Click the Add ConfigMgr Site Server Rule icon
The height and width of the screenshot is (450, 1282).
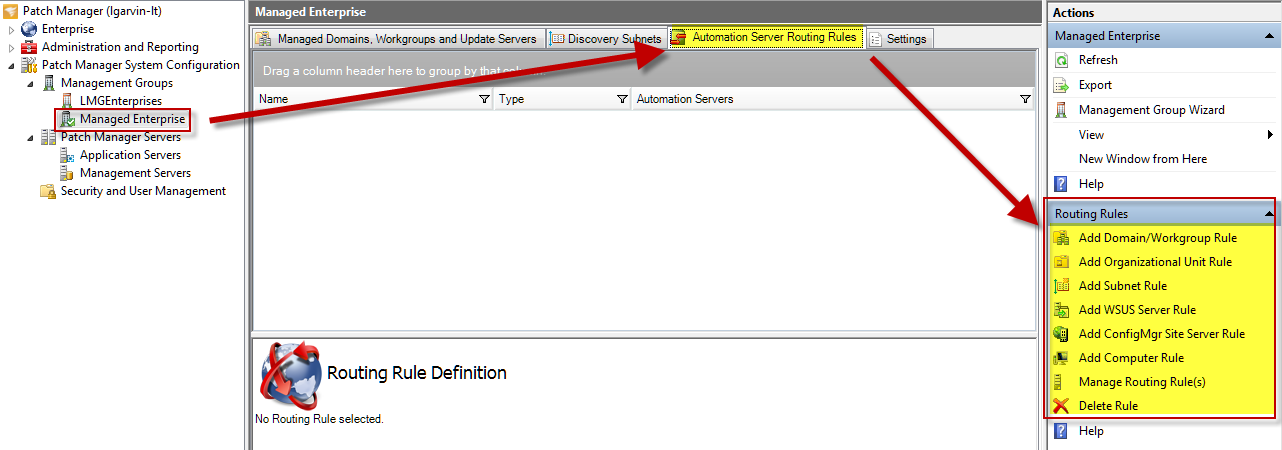point(1062,334)
